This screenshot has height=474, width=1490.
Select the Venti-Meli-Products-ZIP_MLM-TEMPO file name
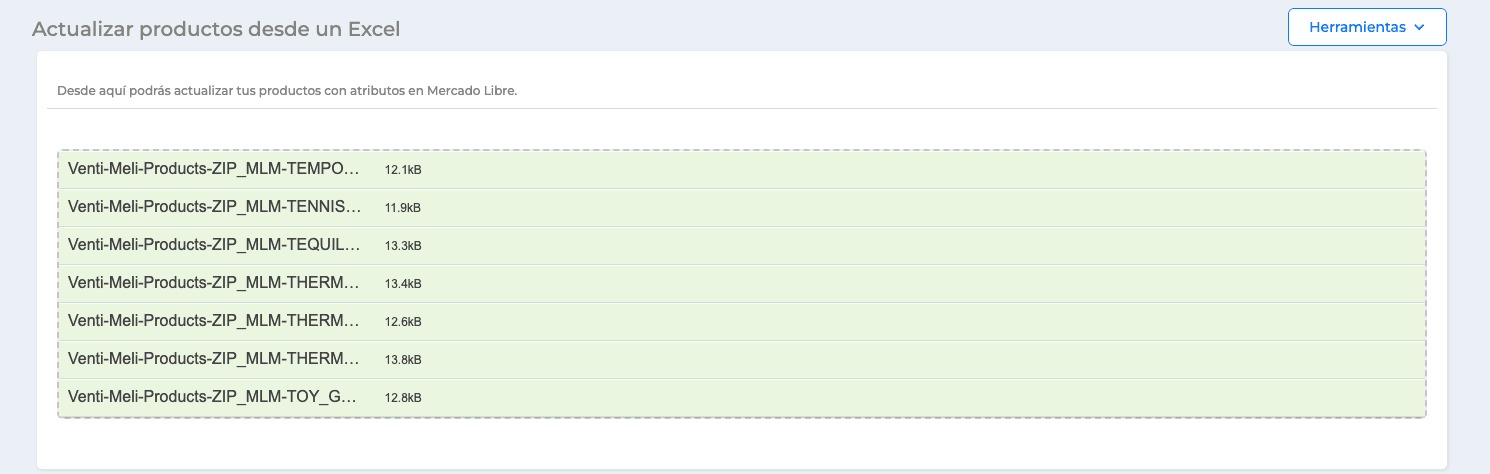tap(213, 169)
